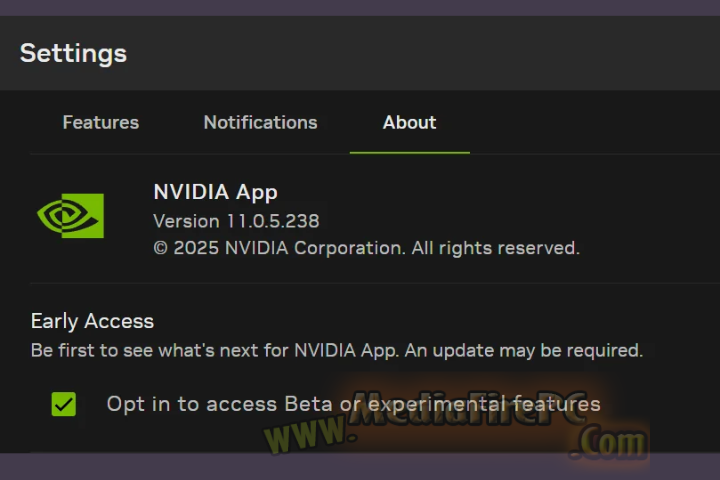Image resolution: width=720 pixels, height=480 pixels.
Task: Click the 'Opt in to access Beta' label
Action: (354, 404)
